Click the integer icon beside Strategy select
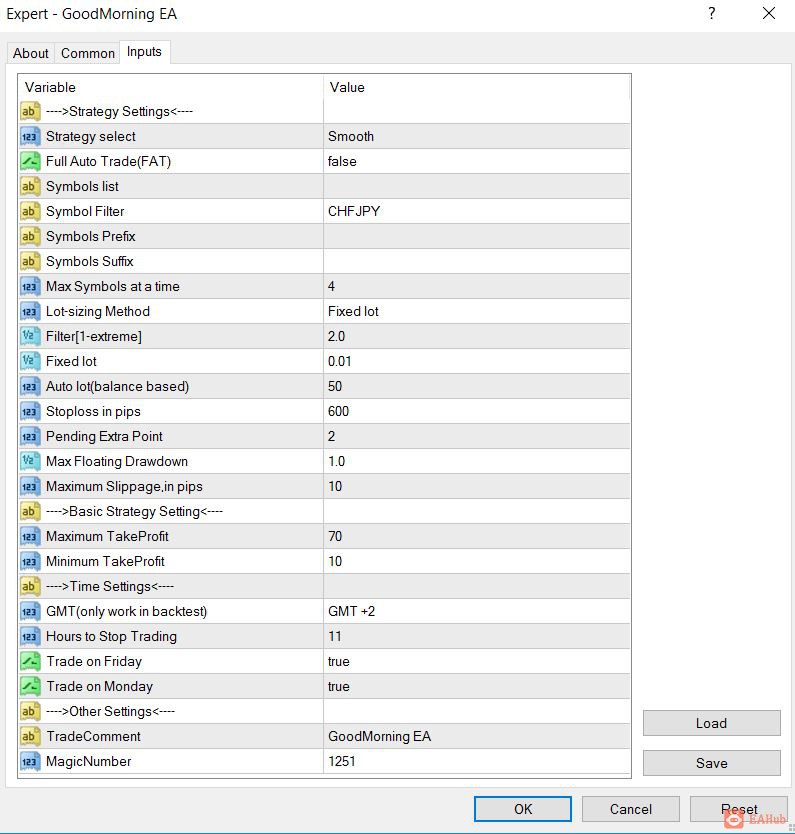795x834 pixels. click(30, 136)
